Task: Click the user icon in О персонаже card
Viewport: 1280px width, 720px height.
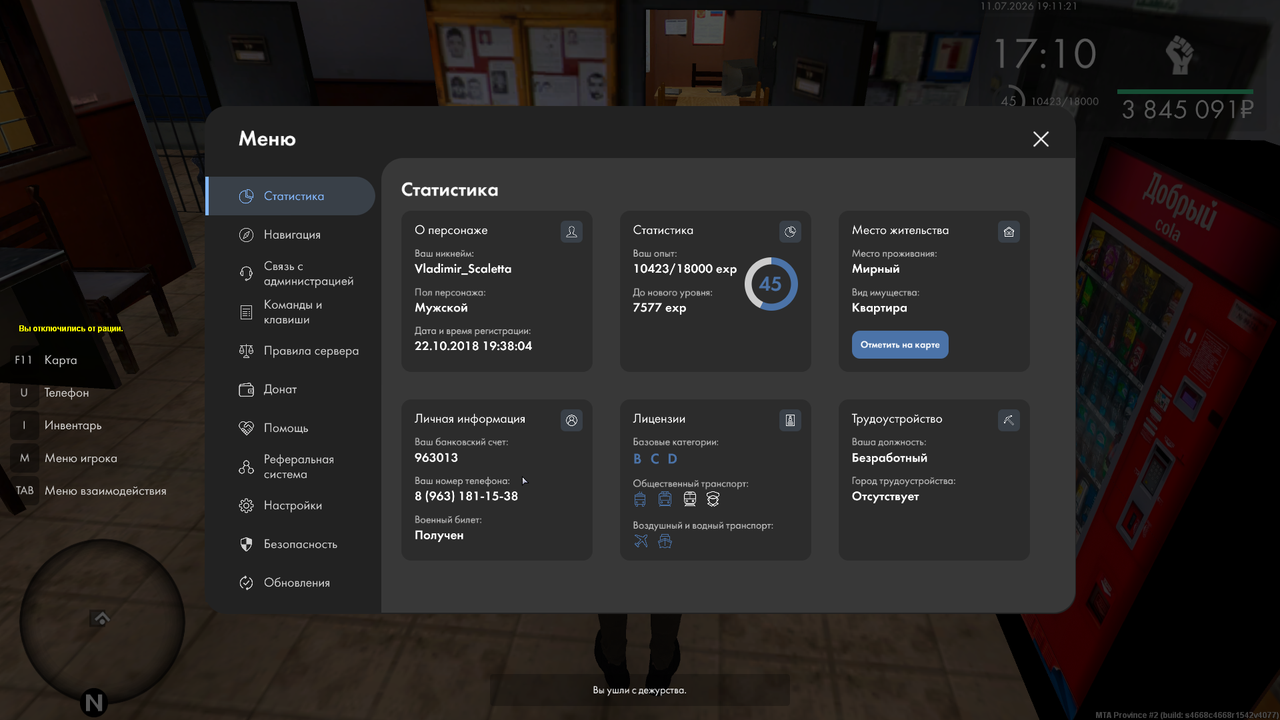Action: (571, 232)
